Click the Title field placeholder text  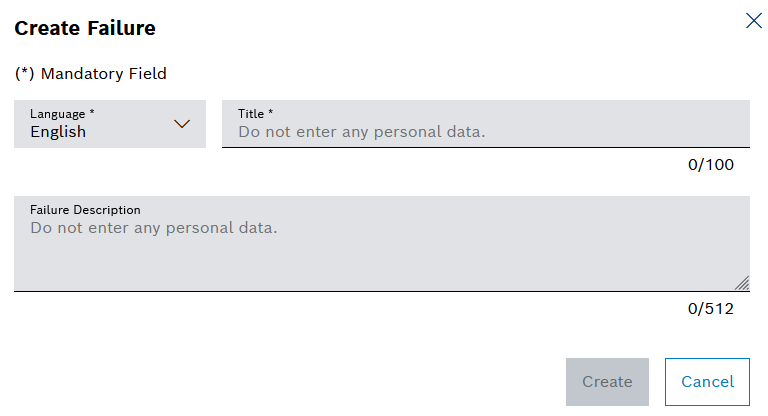pos(361,132)
